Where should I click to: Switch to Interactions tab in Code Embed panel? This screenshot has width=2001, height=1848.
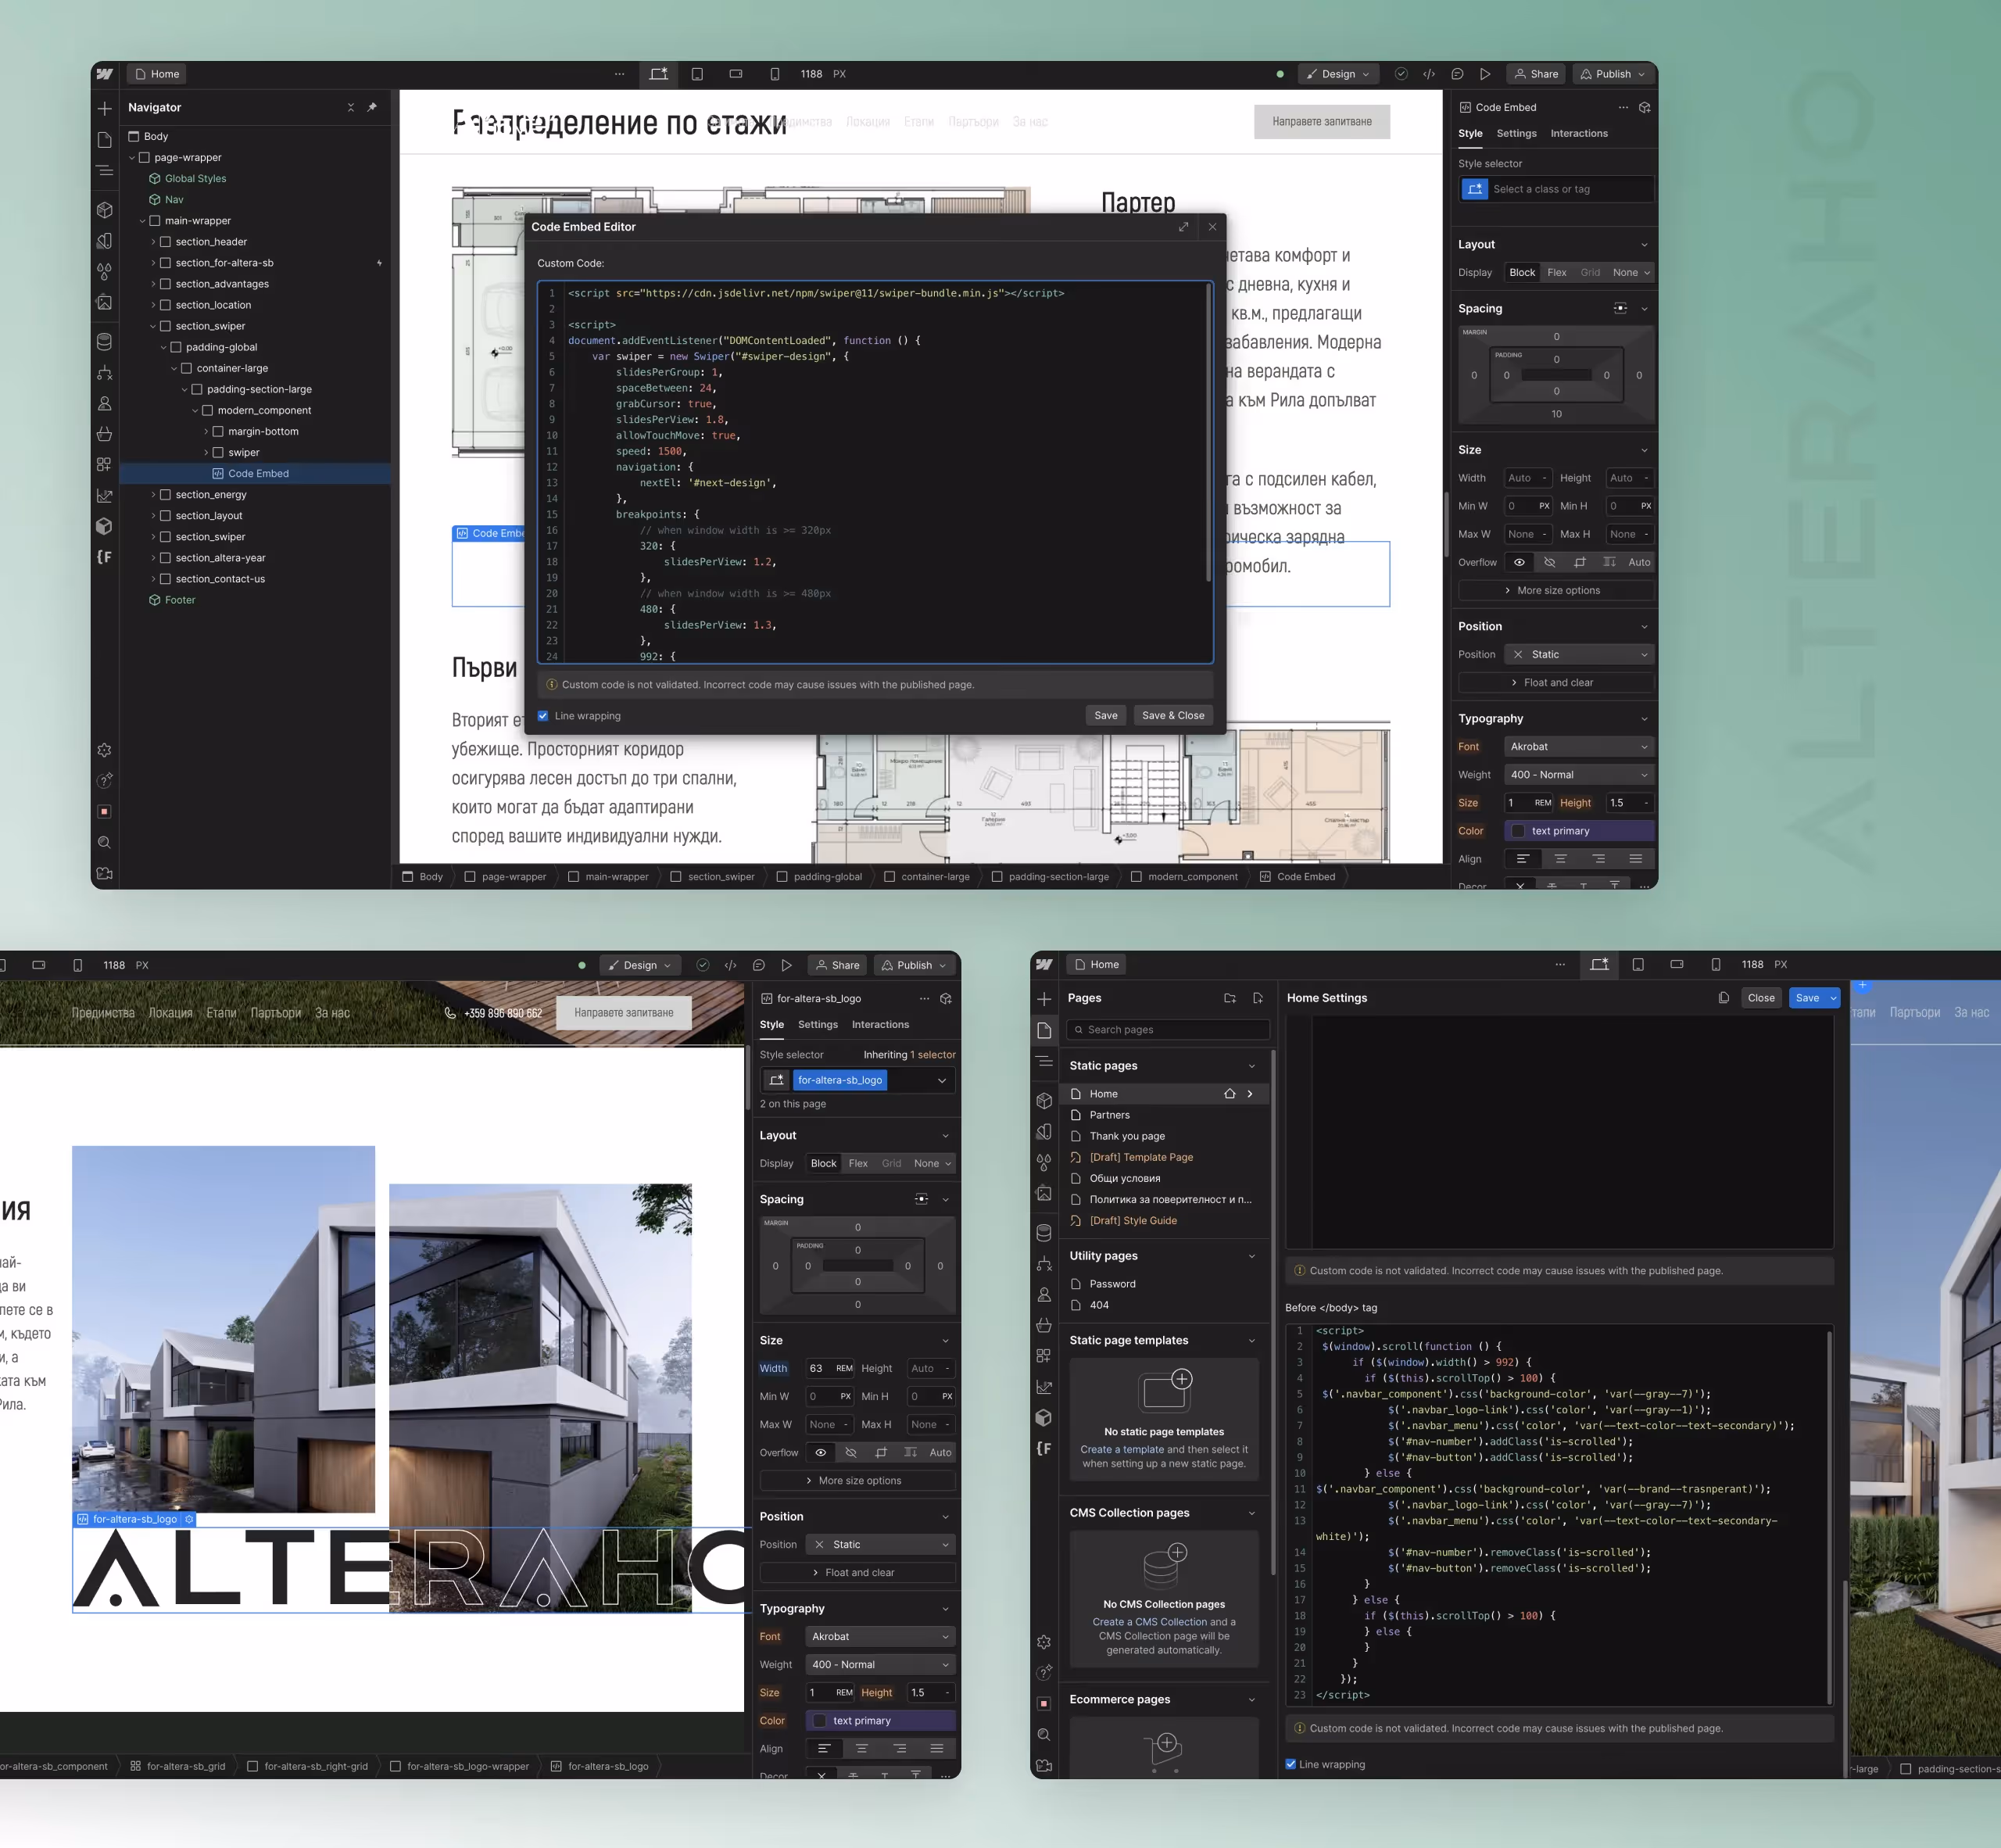[x=1579, y=133]
